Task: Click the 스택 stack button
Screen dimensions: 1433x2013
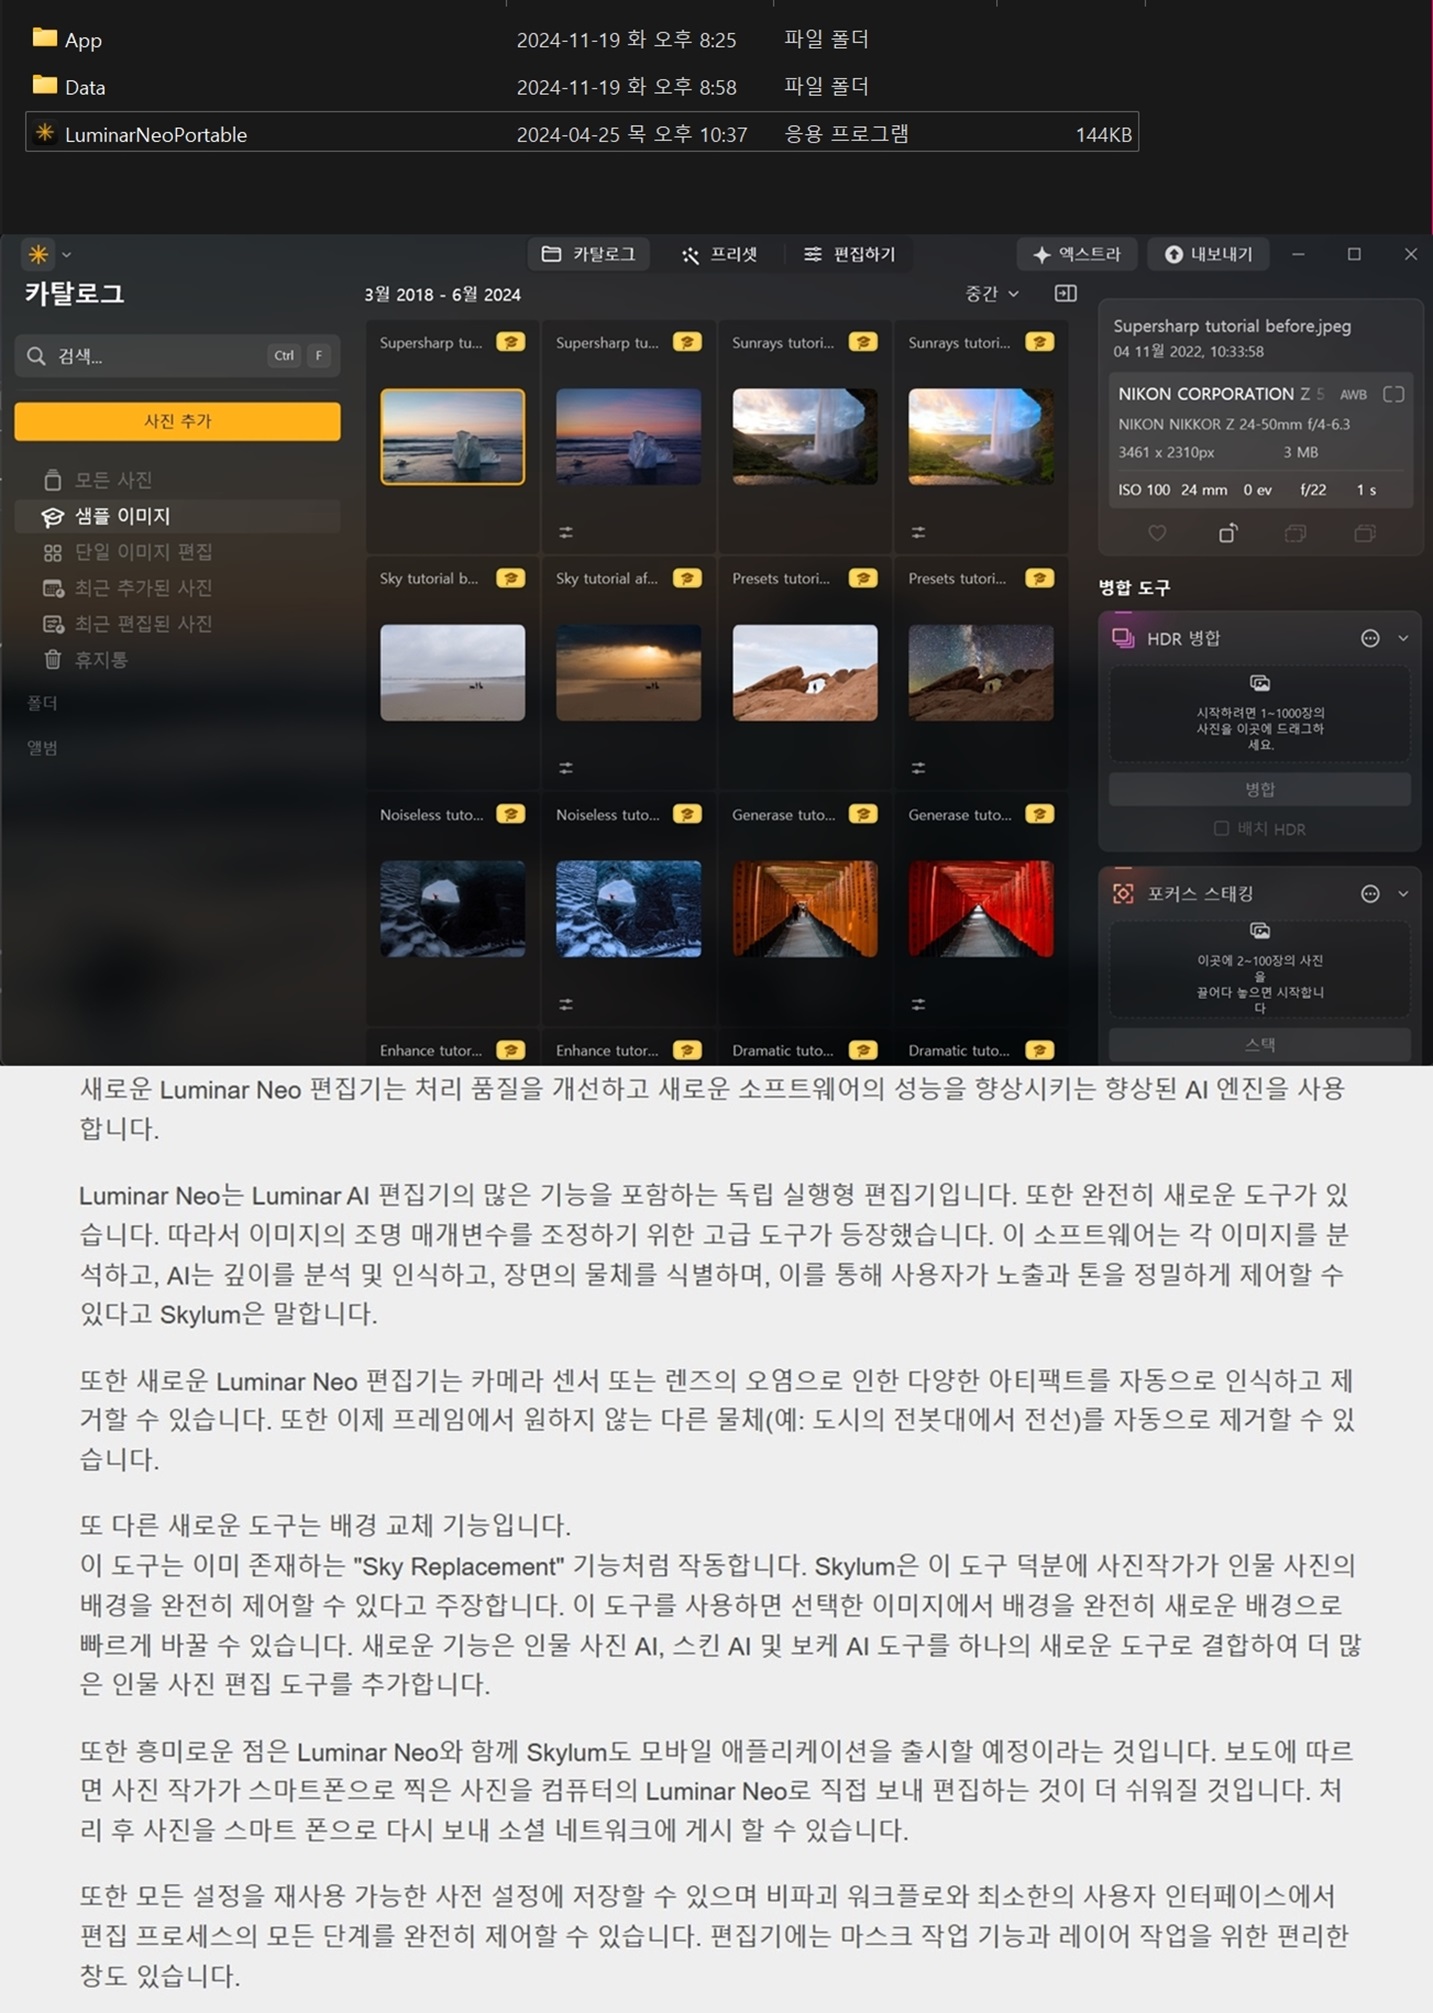Action: tap(1260, 1044)
